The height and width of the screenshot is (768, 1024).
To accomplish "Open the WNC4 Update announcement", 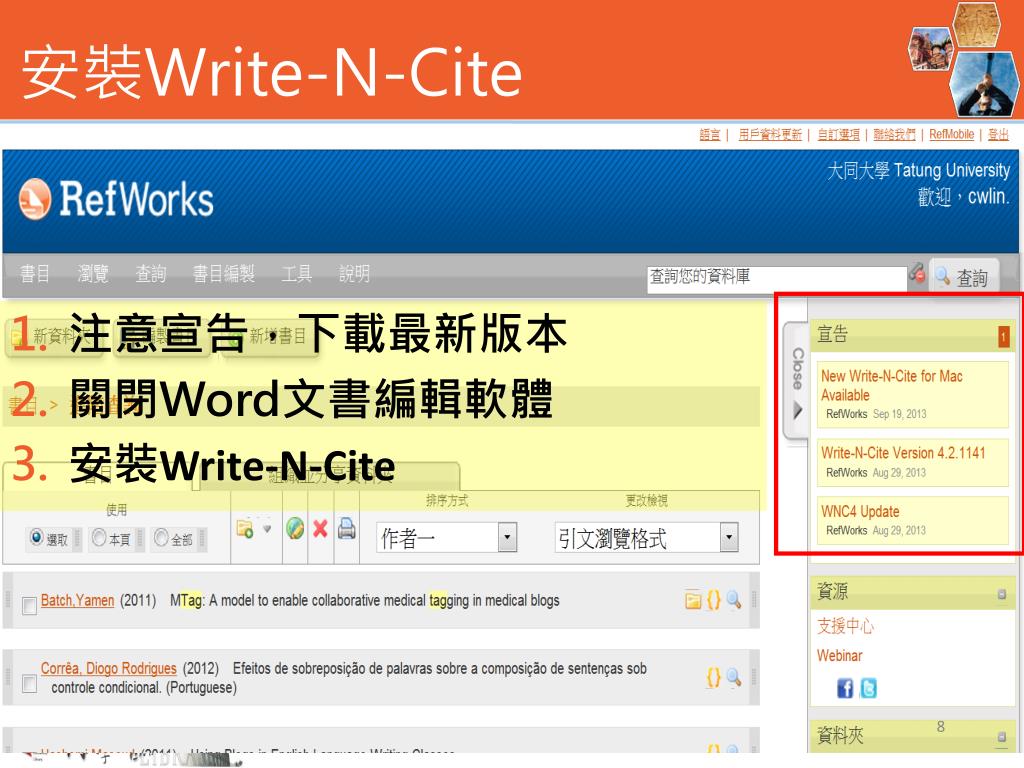I will click(860, 511).
